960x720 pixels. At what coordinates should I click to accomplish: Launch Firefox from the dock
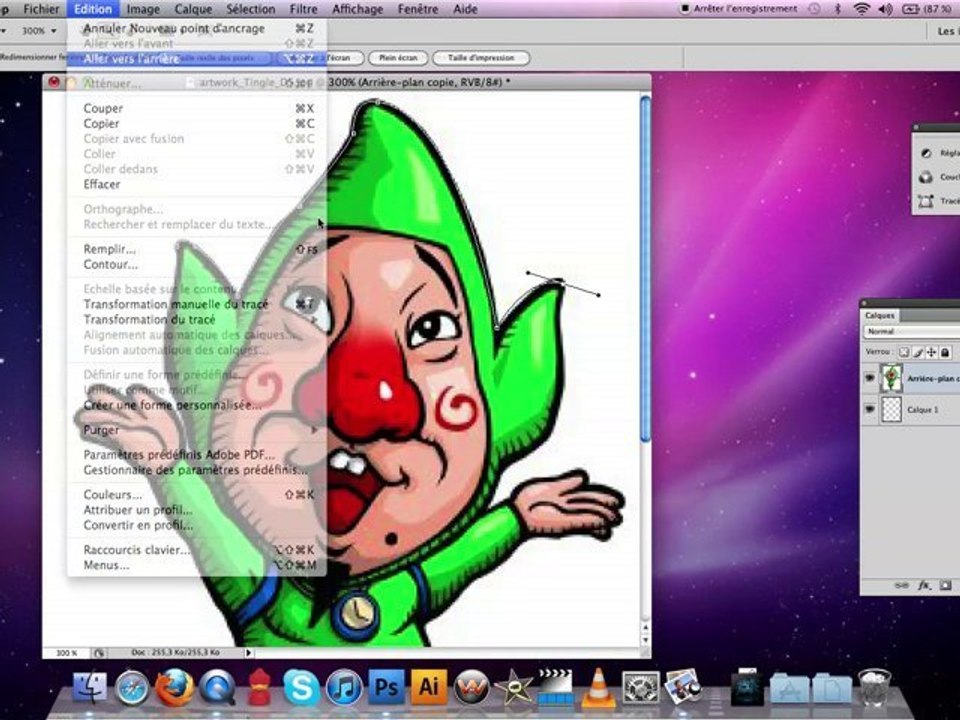[174, 687]
